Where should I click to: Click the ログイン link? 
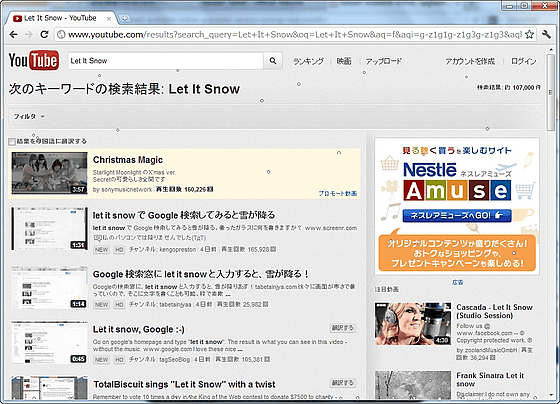coord(524,61)
